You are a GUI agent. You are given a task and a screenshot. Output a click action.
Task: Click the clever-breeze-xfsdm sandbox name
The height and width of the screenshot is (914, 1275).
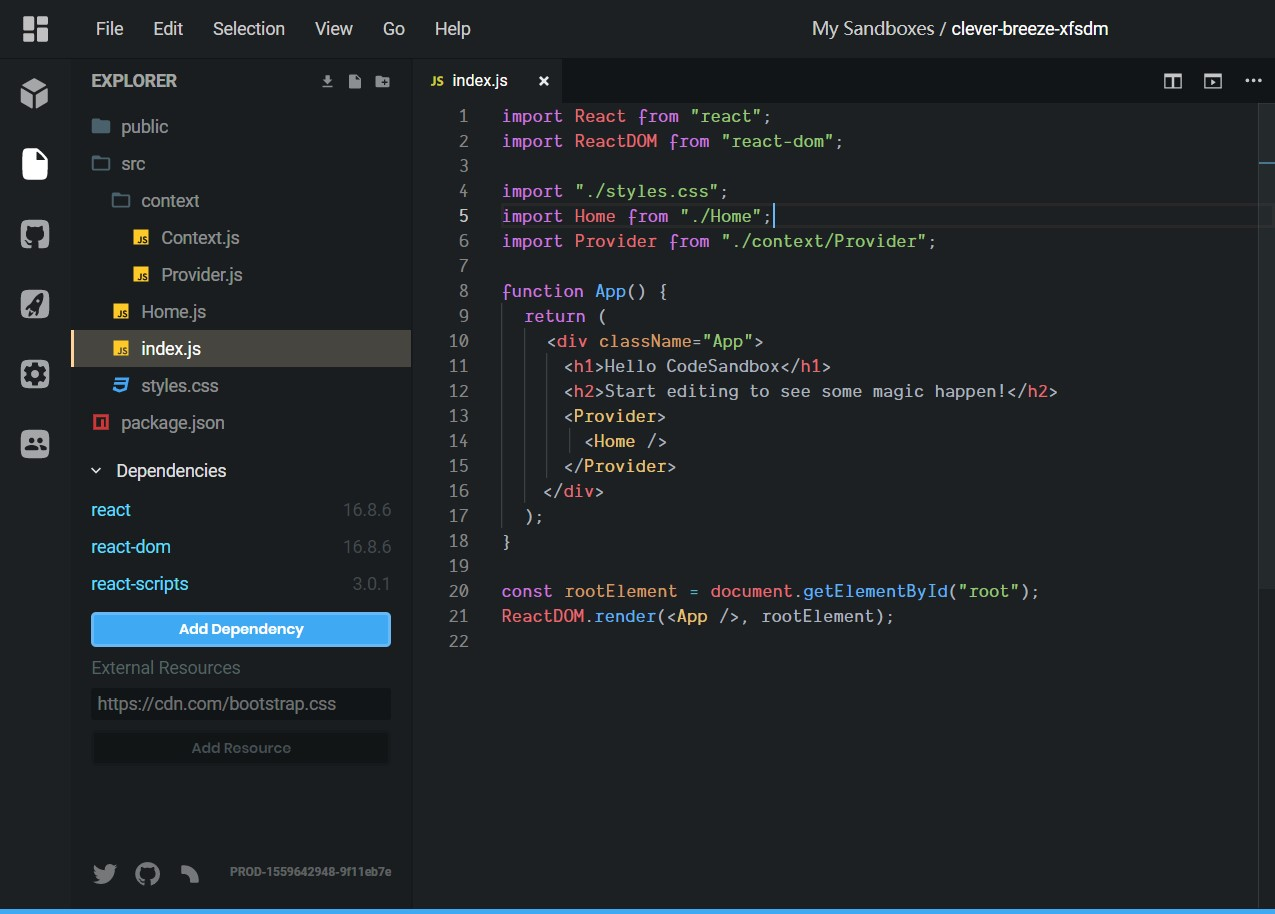(x=1030, y=29)
